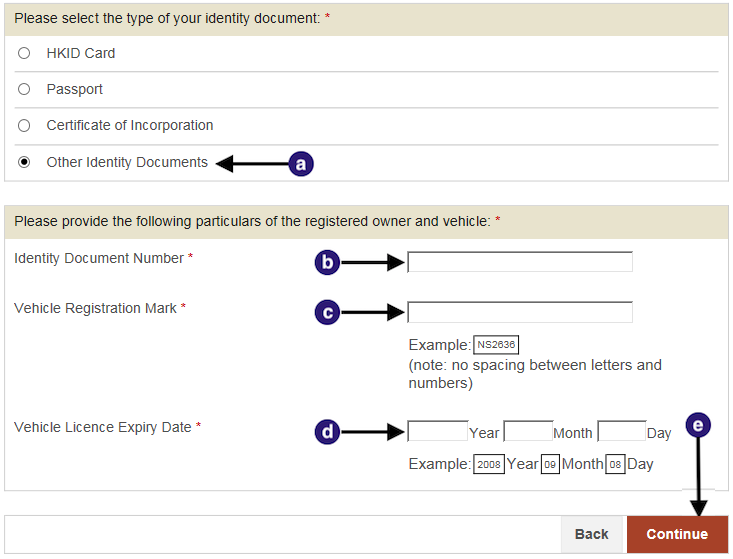
Task: Click the expiry date Day field
Action: tap(622, 430)
